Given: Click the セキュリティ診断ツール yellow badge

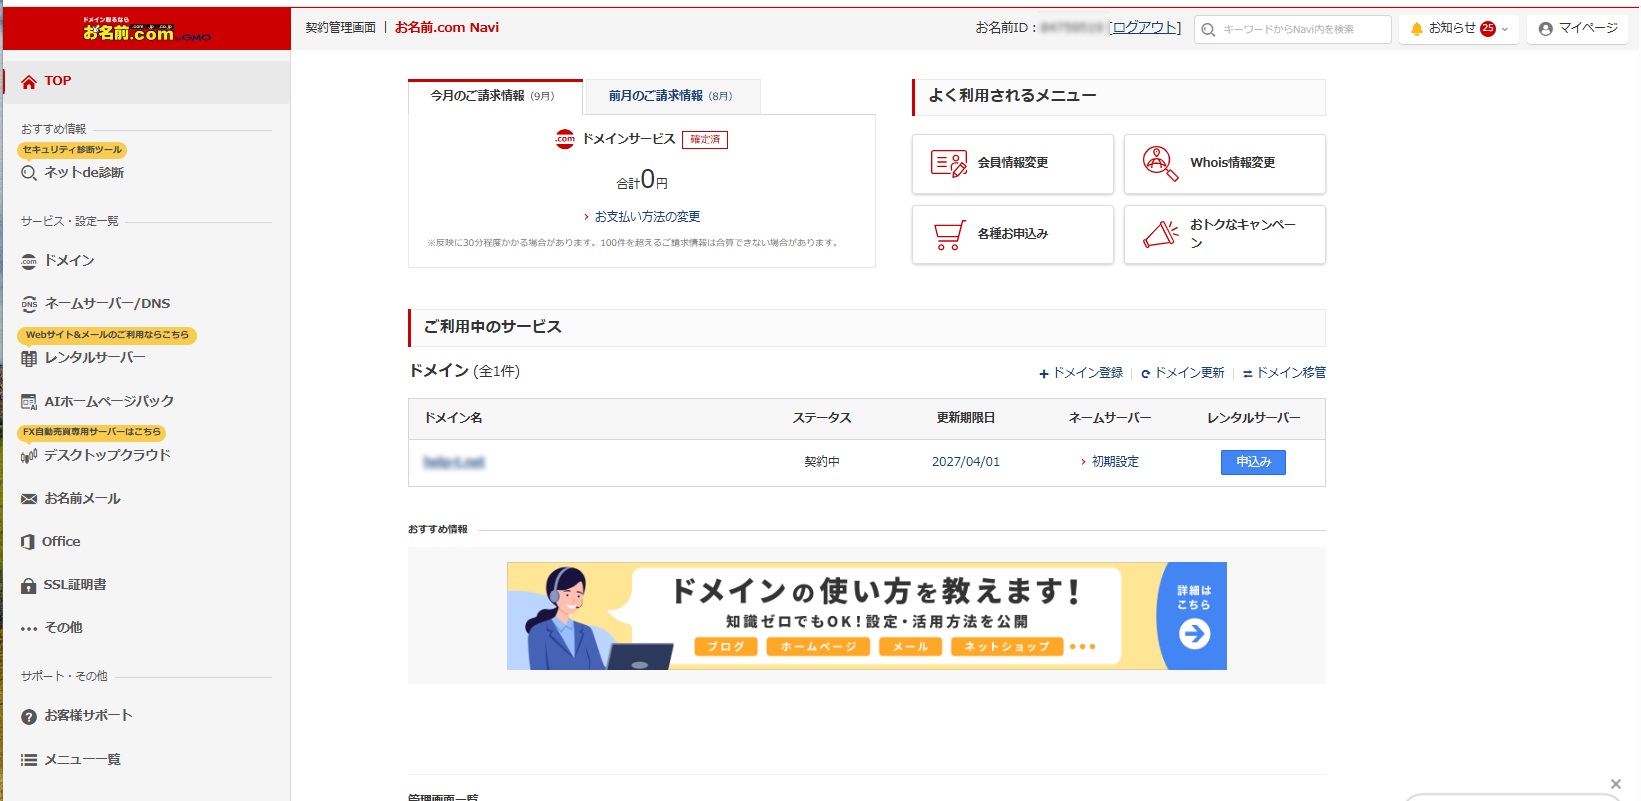Looking at the screenshot, I should pyautogui.click(x=72, y=150).
